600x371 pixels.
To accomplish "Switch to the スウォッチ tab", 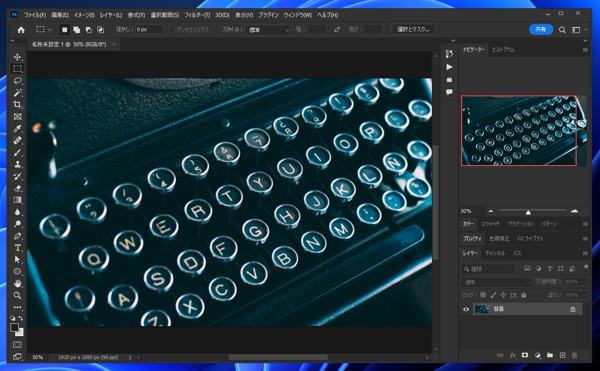I will point(490,224).
